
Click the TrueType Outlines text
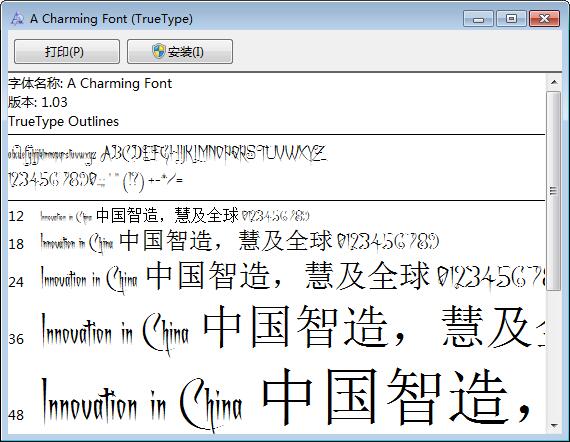pyautogui.click(x=64, y=121)
